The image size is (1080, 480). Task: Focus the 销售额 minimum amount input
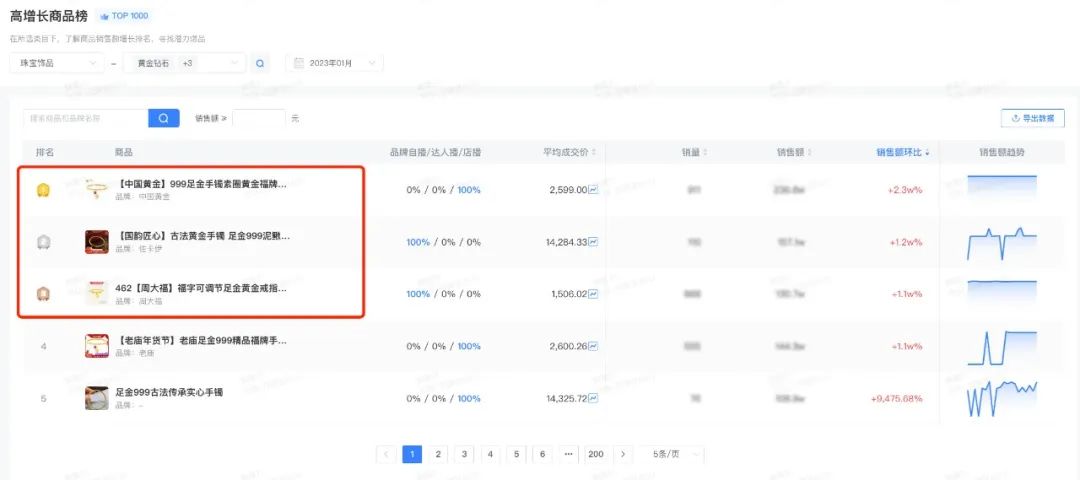click(x=258, y=118)
